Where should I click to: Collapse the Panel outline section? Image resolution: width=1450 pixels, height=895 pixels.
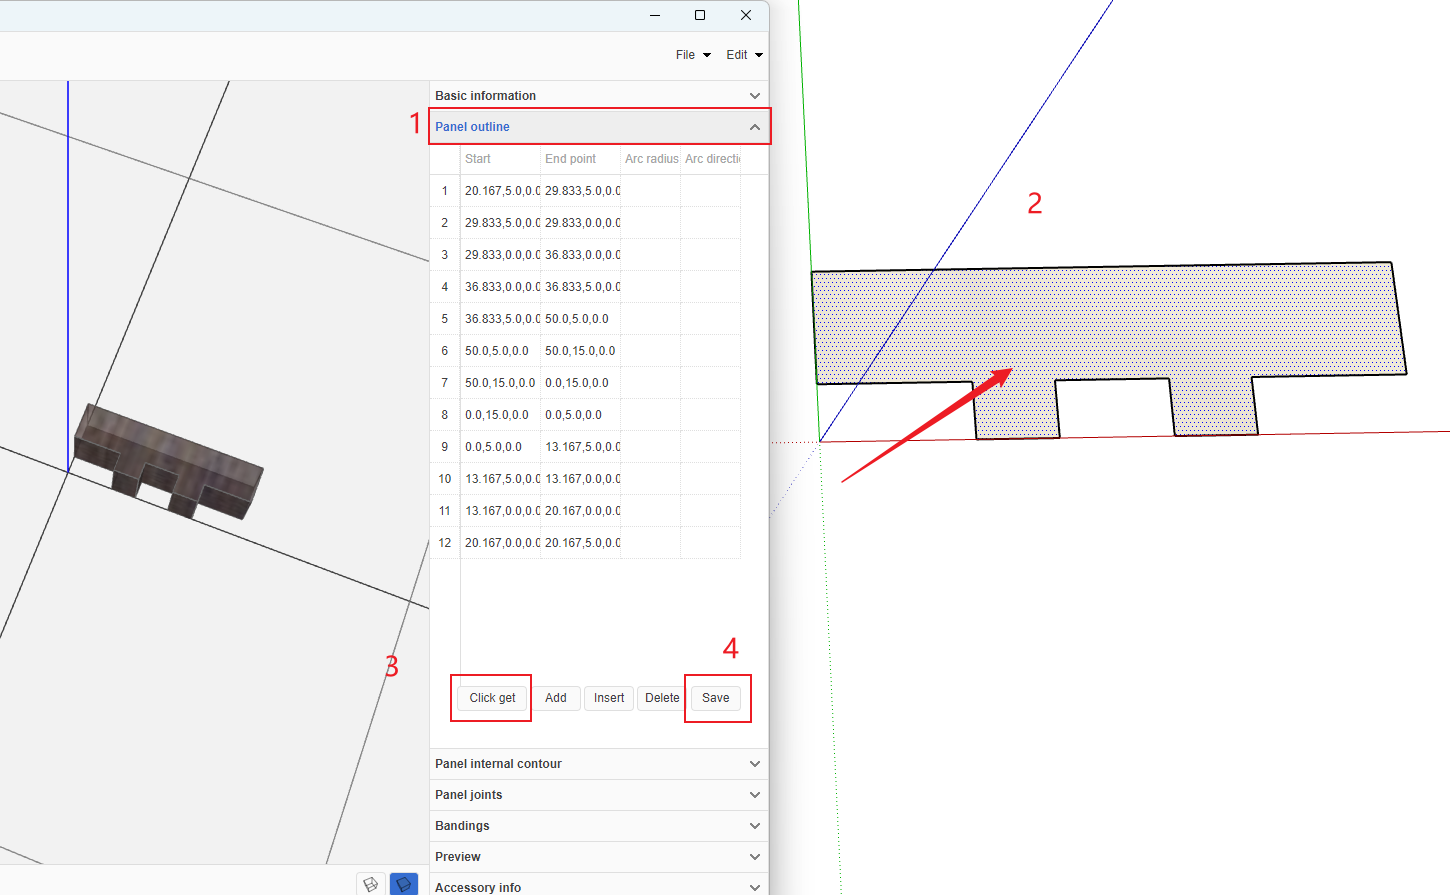pyautogui.click(x=754, y=127)
